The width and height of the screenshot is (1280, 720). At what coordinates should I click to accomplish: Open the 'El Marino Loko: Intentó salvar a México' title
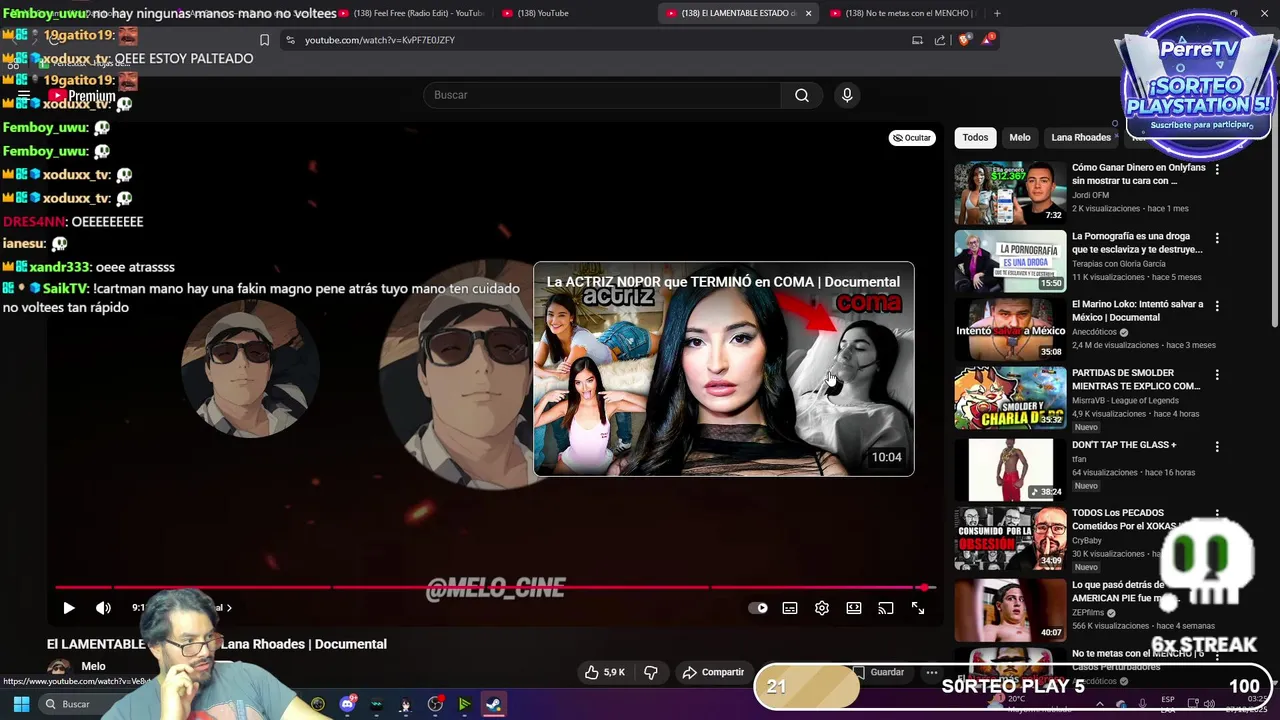(1137, 311)
